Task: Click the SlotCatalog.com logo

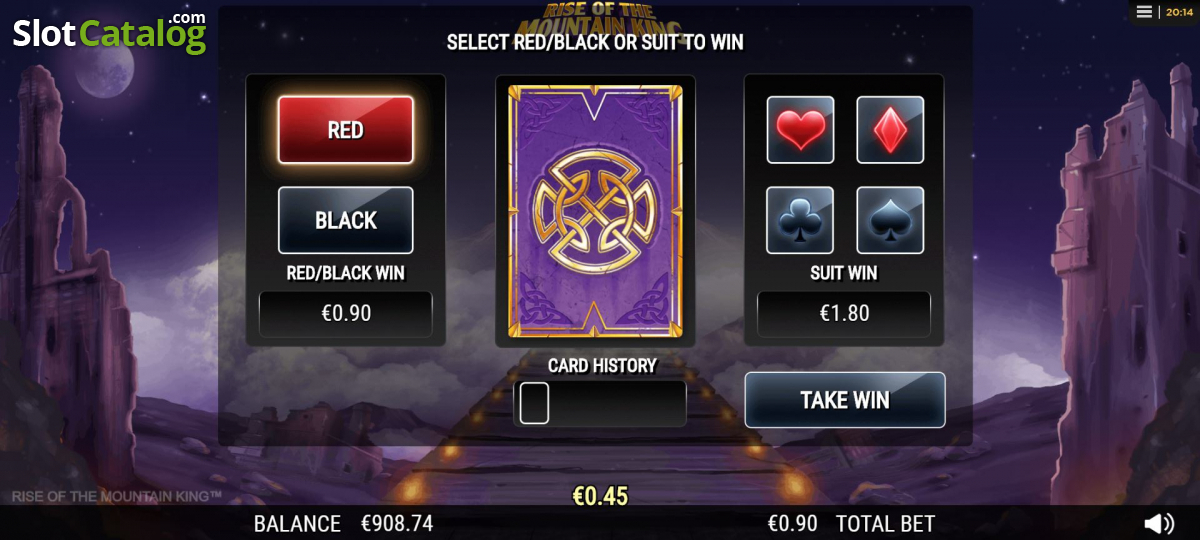Action: pyautogui.click(x=109, y=32)
